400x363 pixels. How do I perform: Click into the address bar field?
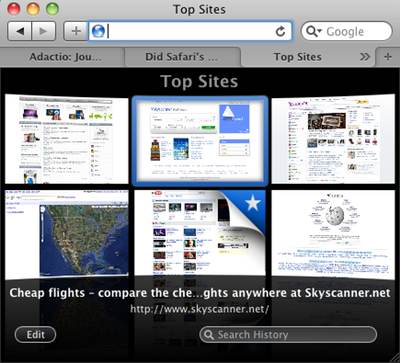pyautogui.click(x=190, y=31)
